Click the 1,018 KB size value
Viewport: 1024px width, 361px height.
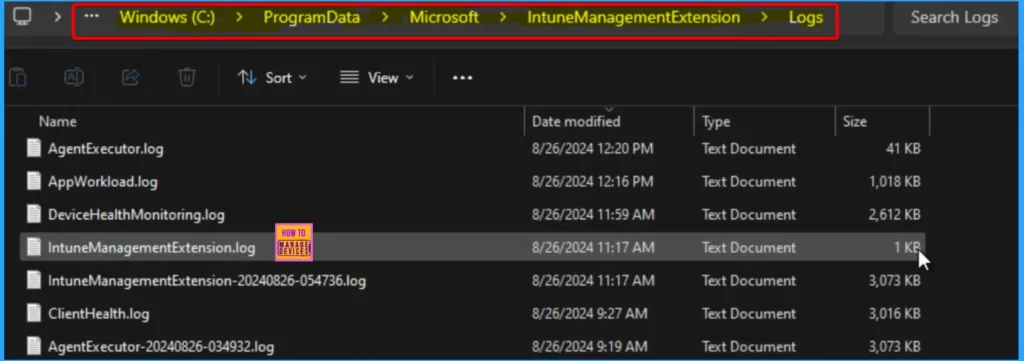(894, 182)
